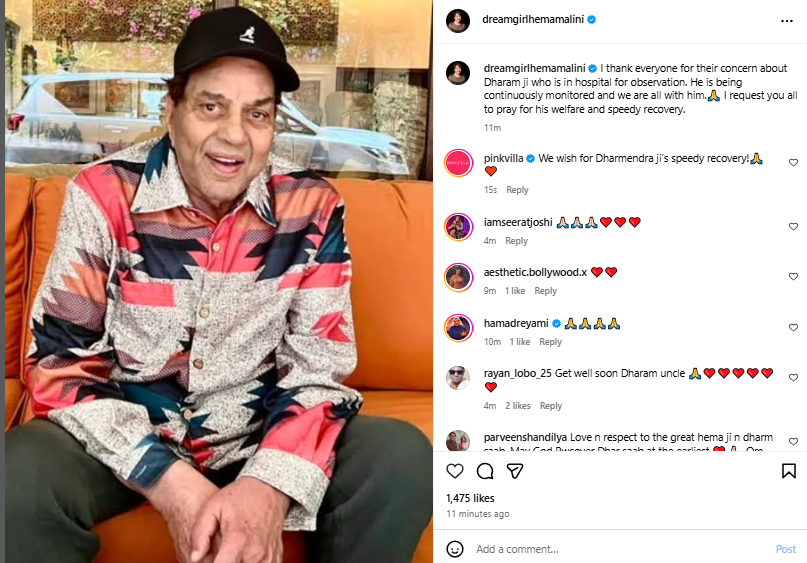Image resolution: width=807 pixels, height=563 pixels.
Task: View the 1,475 likes list
Action: click(x=470, y=497)
